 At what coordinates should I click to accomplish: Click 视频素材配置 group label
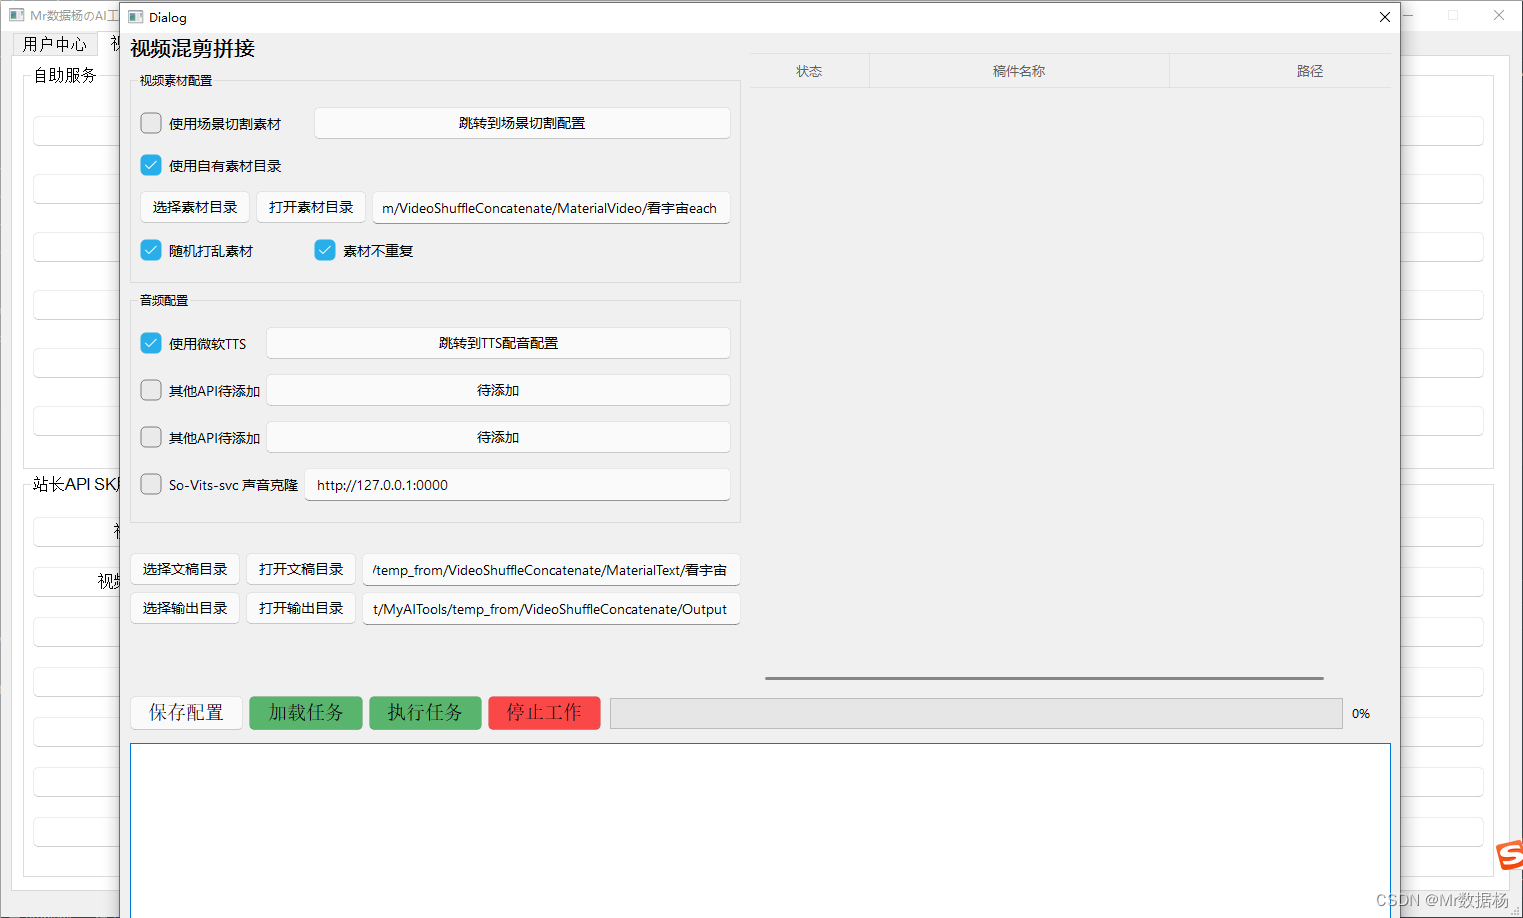(176, 80)
